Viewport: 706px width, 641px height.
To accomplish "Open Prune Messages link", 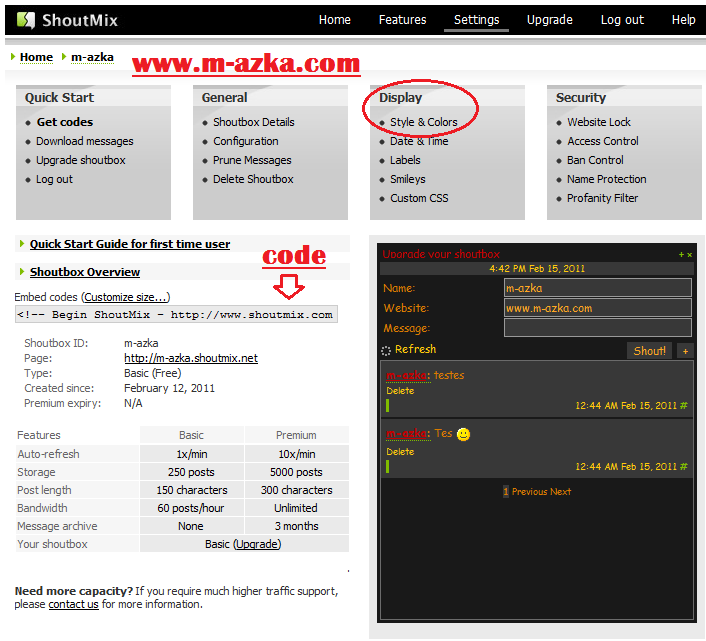I will pos(252,160).
